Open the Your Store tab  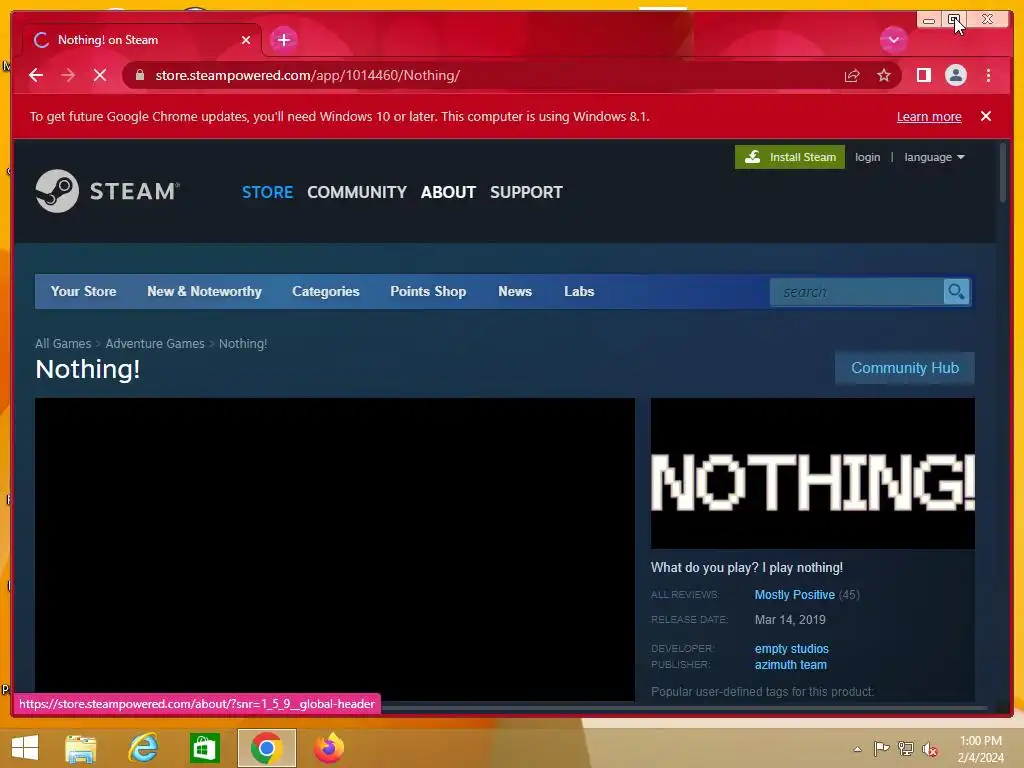(84, 291)
